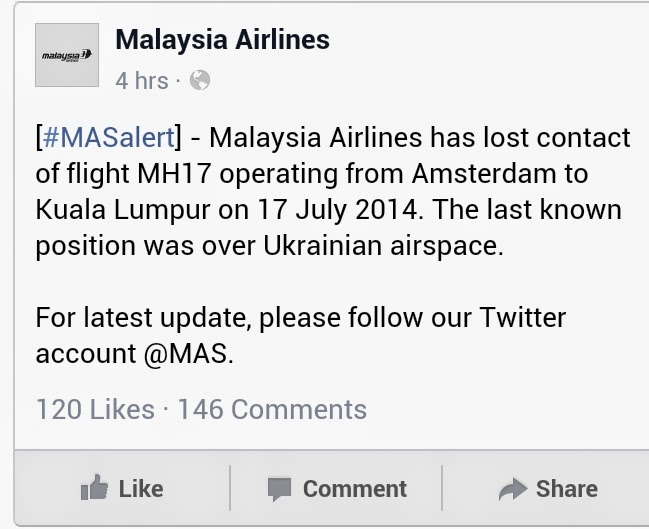Open the #MASalert hashtag
The width and height of the screenshot is (649, 529).
click(x=108, y=138)
